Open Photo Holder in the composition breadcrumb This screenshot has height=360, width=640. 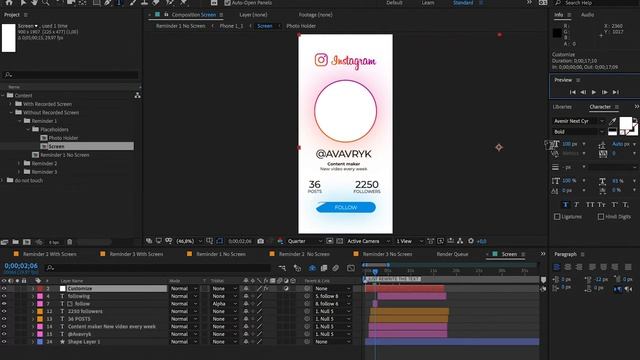click(301, 26)
